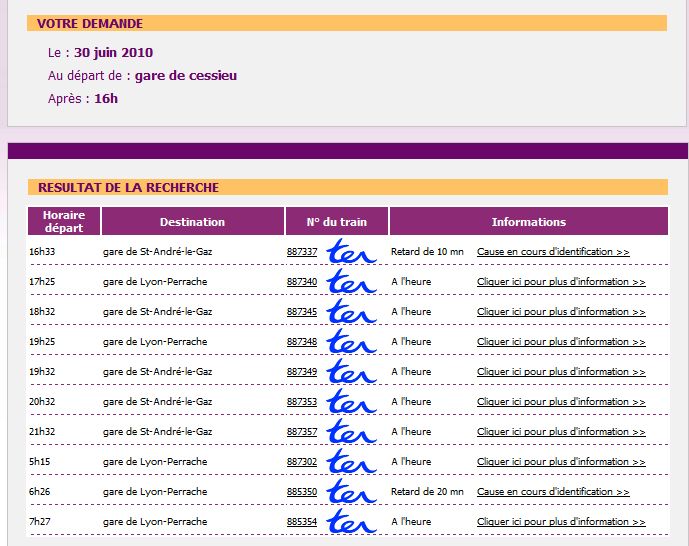View delay cause for the 16h33 train

pos(553,252)
